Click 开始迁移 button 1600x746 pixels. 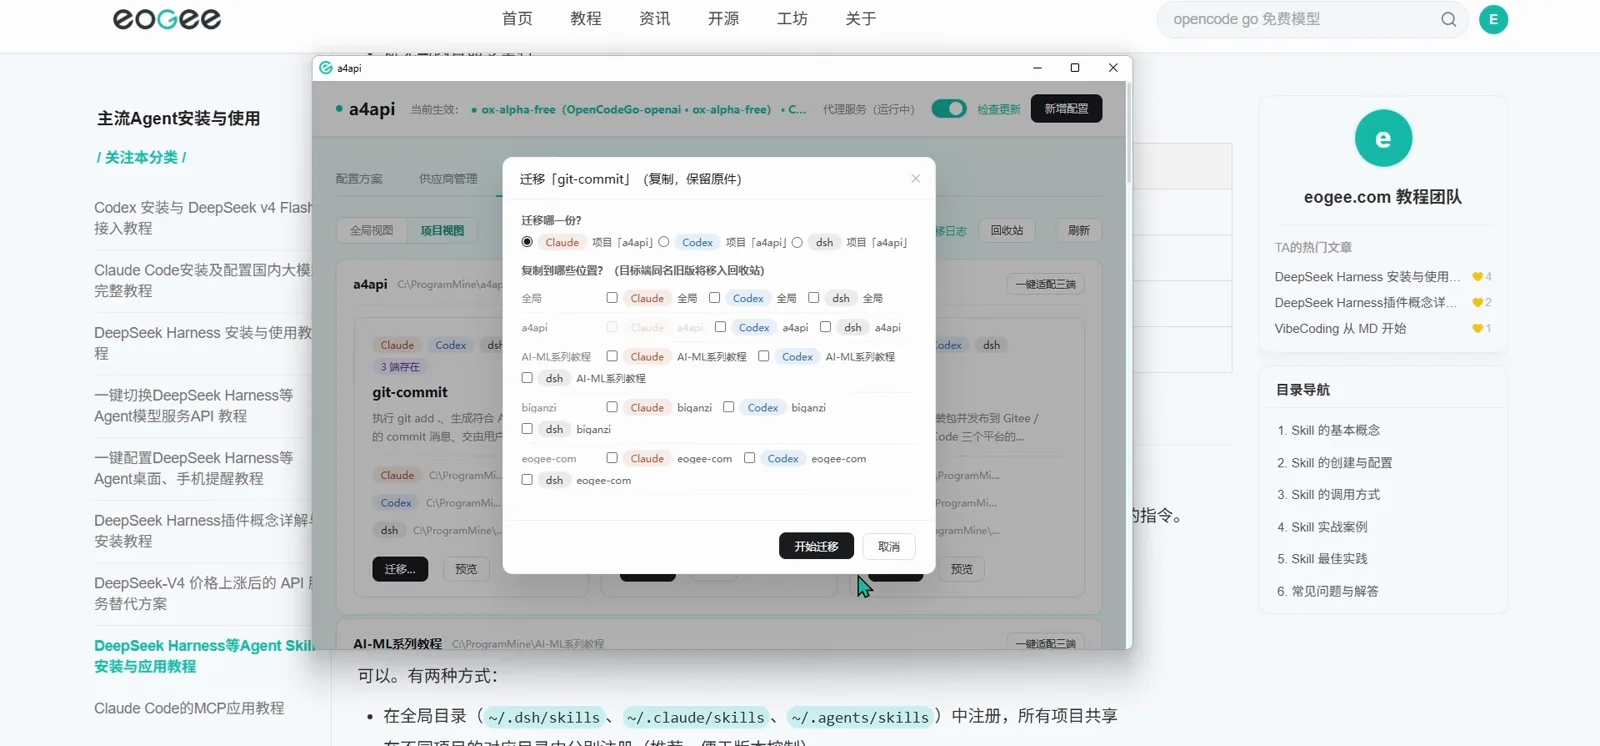[x=816, y=546]
